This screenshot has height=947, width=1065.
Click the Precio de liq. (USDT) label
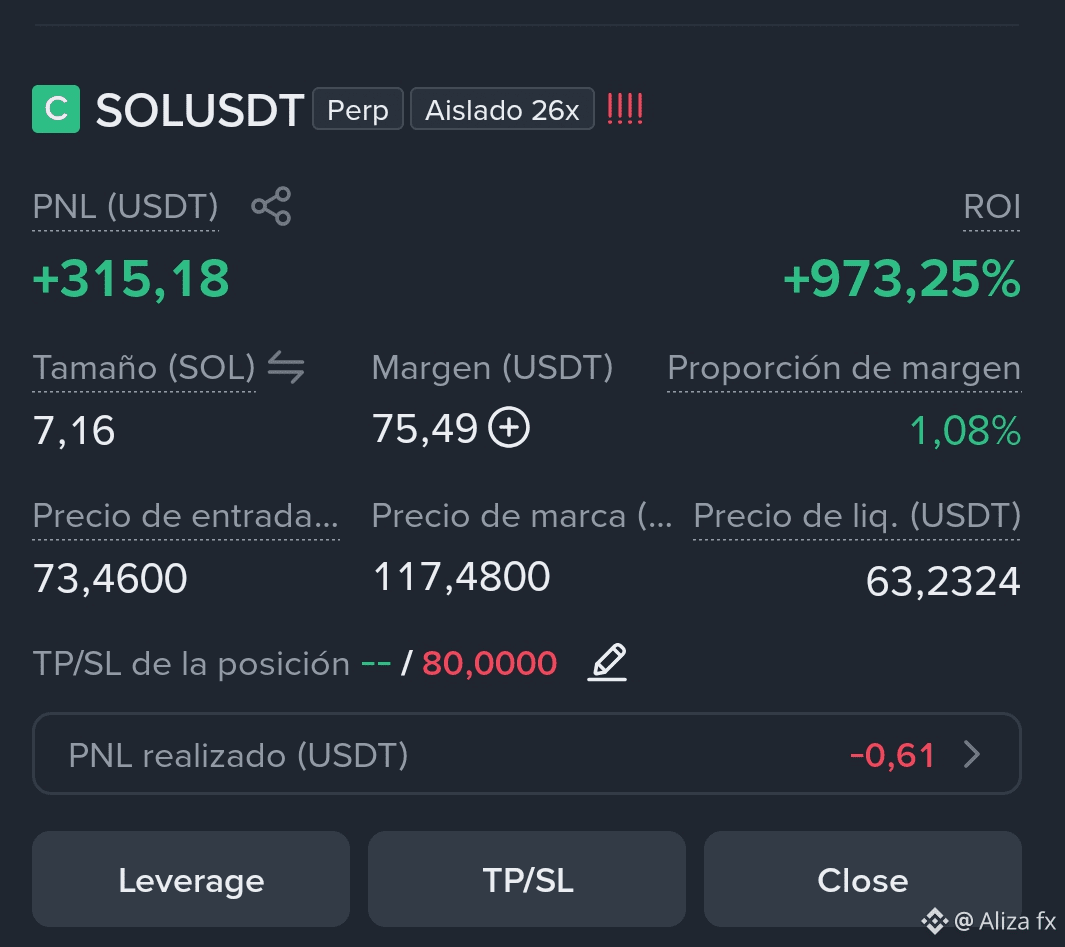tap(856, 515)
